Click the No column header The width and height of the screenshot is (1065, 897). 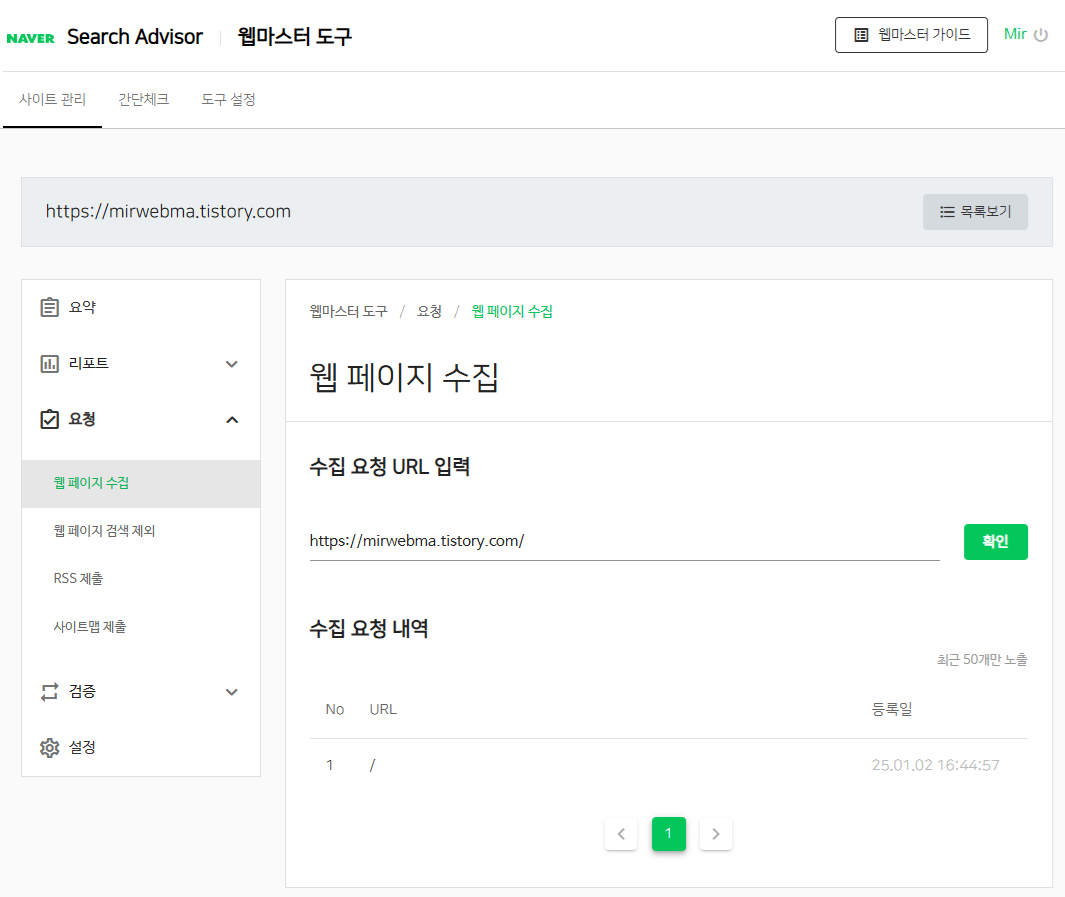pyautogui.click(x=335, y=710)
